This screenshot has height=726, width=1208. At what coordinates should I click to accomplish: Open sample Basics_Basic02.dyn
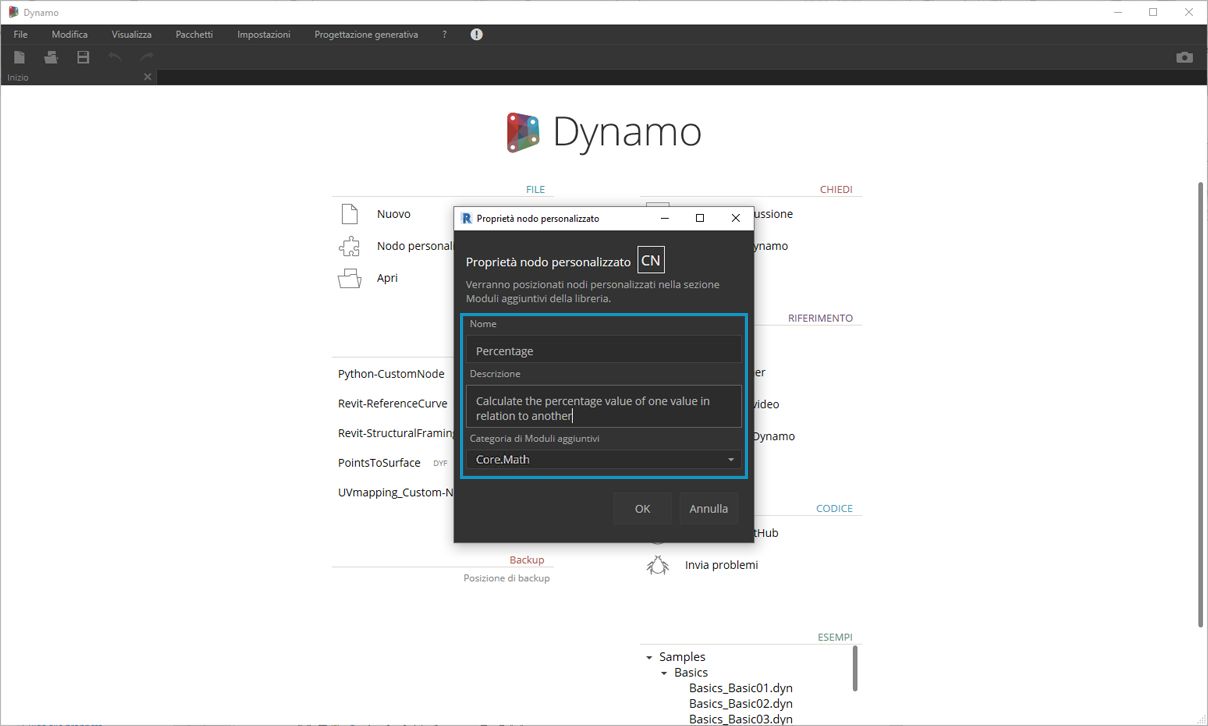[x=741, y=704]
